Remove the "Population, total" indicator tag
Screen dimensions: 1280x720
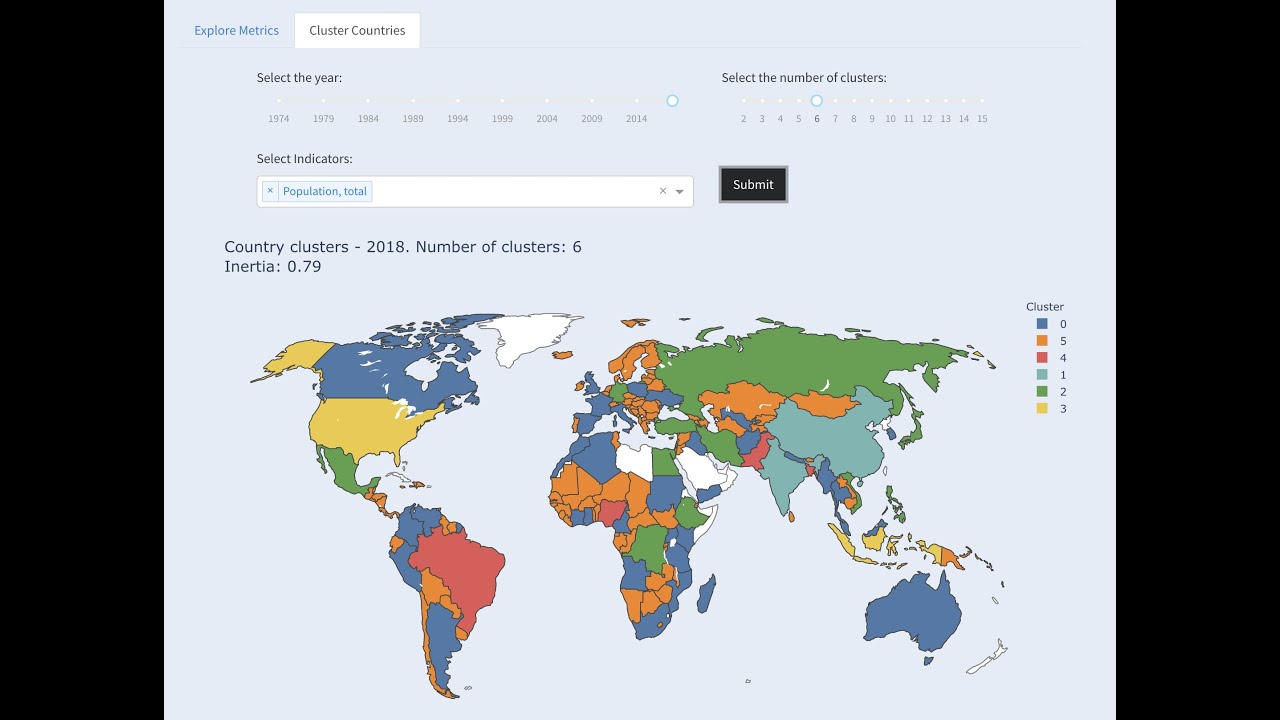click(270, 191)
